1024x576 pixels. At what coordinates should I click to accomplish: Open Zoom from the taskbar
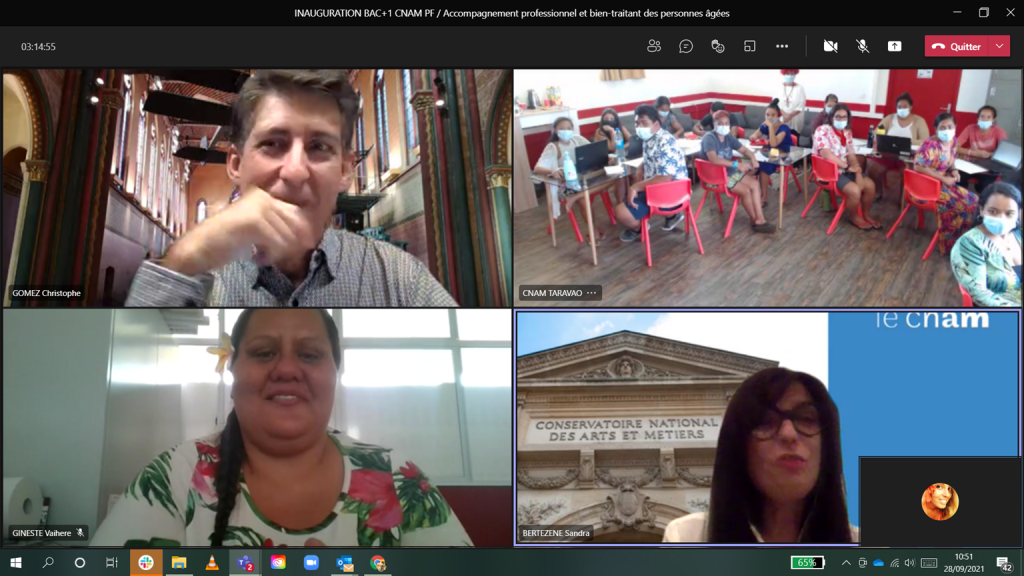pos(312,562)
